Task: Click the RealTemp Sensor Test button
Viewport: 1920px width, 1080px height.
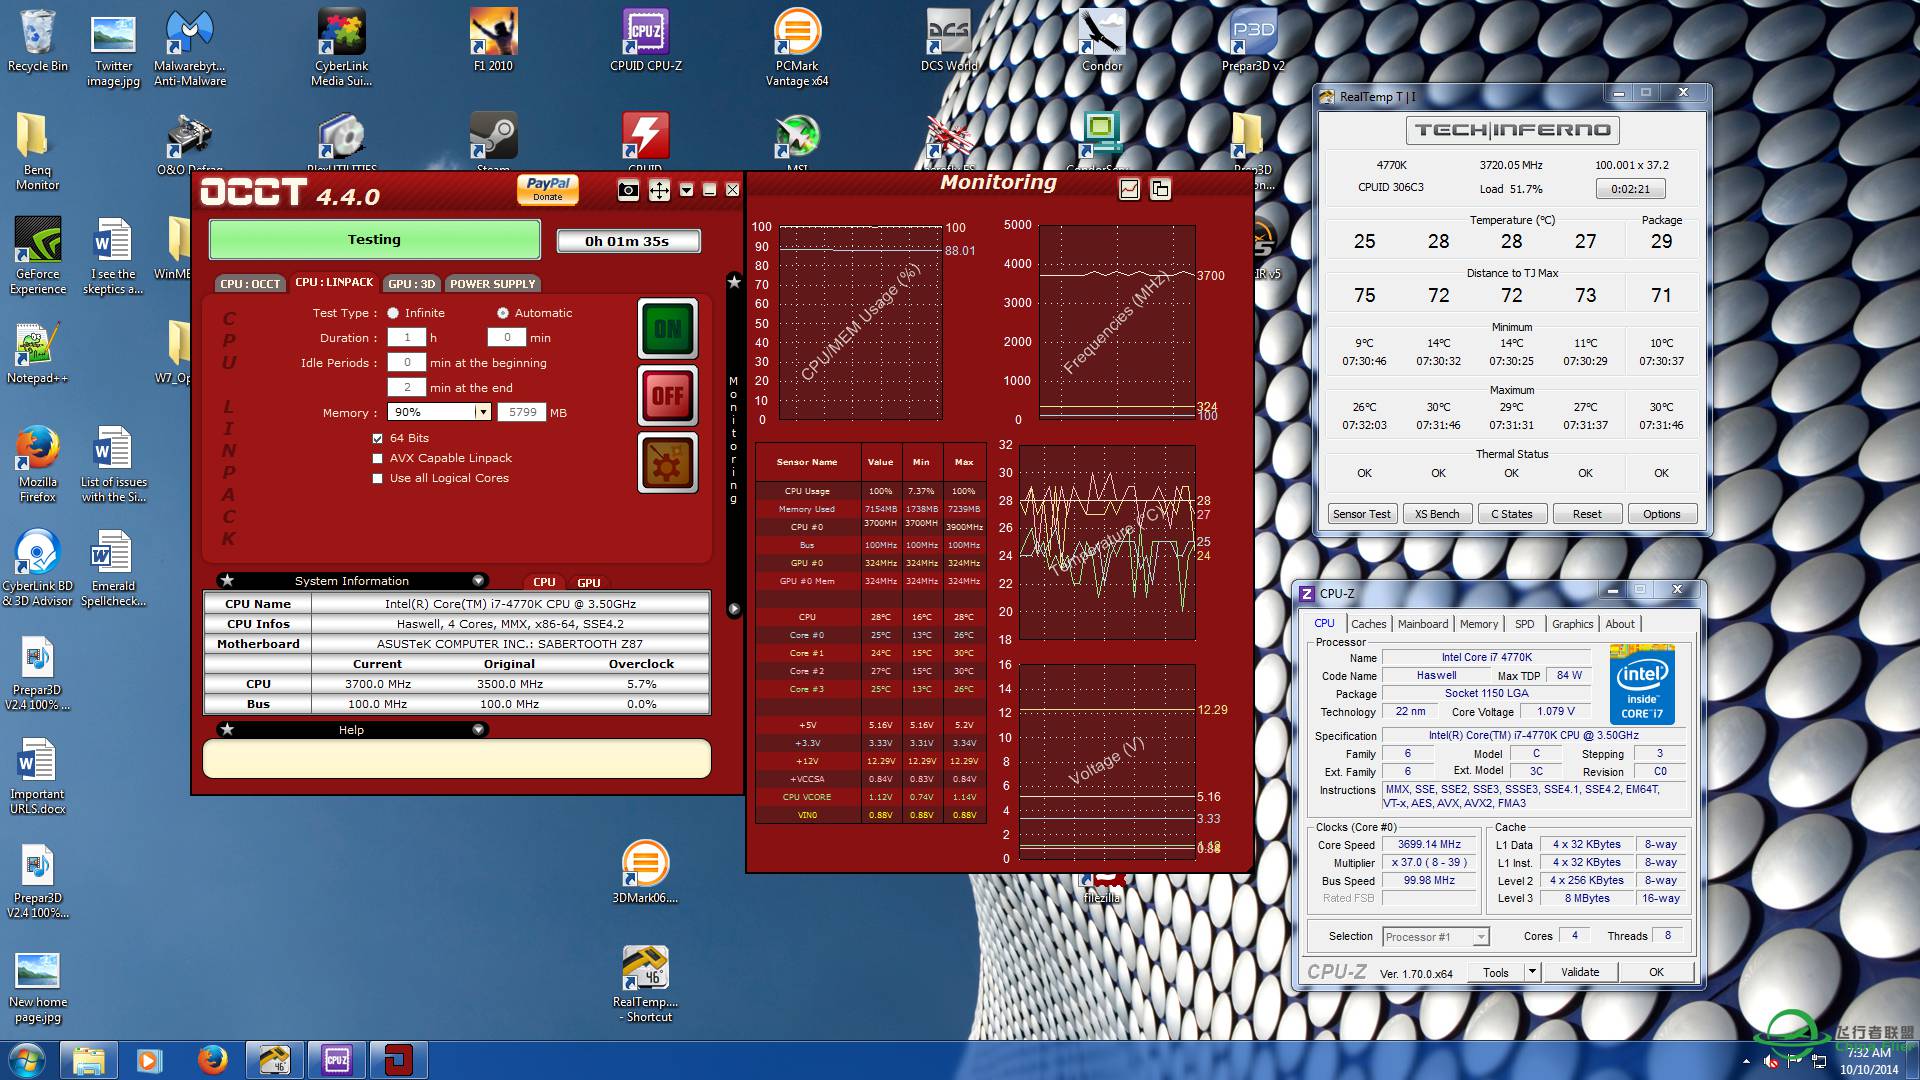Action: coord(1360,513)
